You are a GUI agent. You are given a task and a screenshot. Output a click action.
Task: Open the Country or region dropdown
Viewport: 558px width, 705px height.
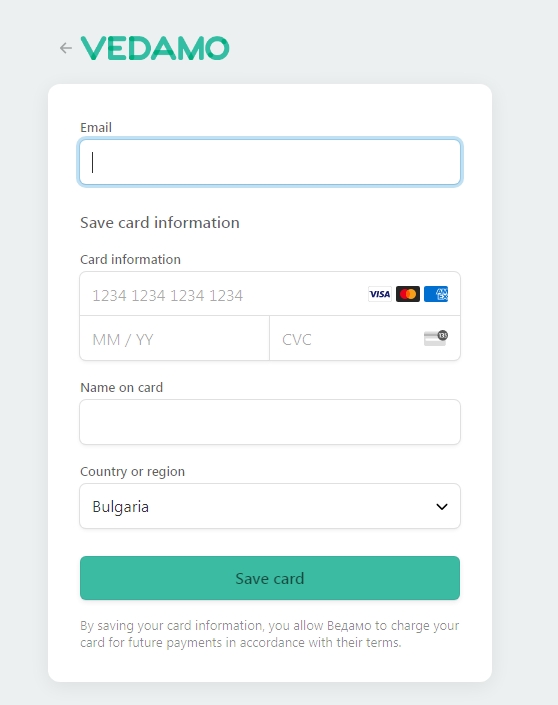pos(270,506)
